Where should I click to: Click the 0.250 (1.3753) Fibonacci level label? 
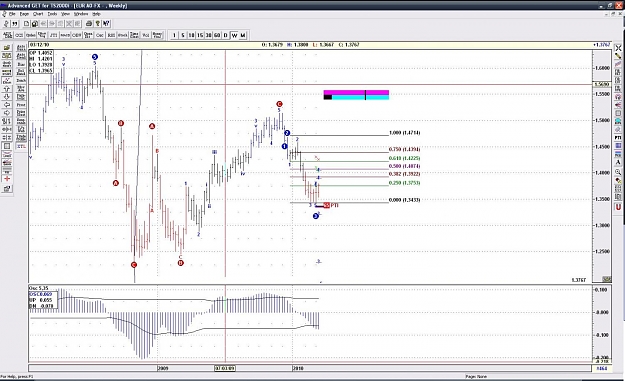click(404, 183)
